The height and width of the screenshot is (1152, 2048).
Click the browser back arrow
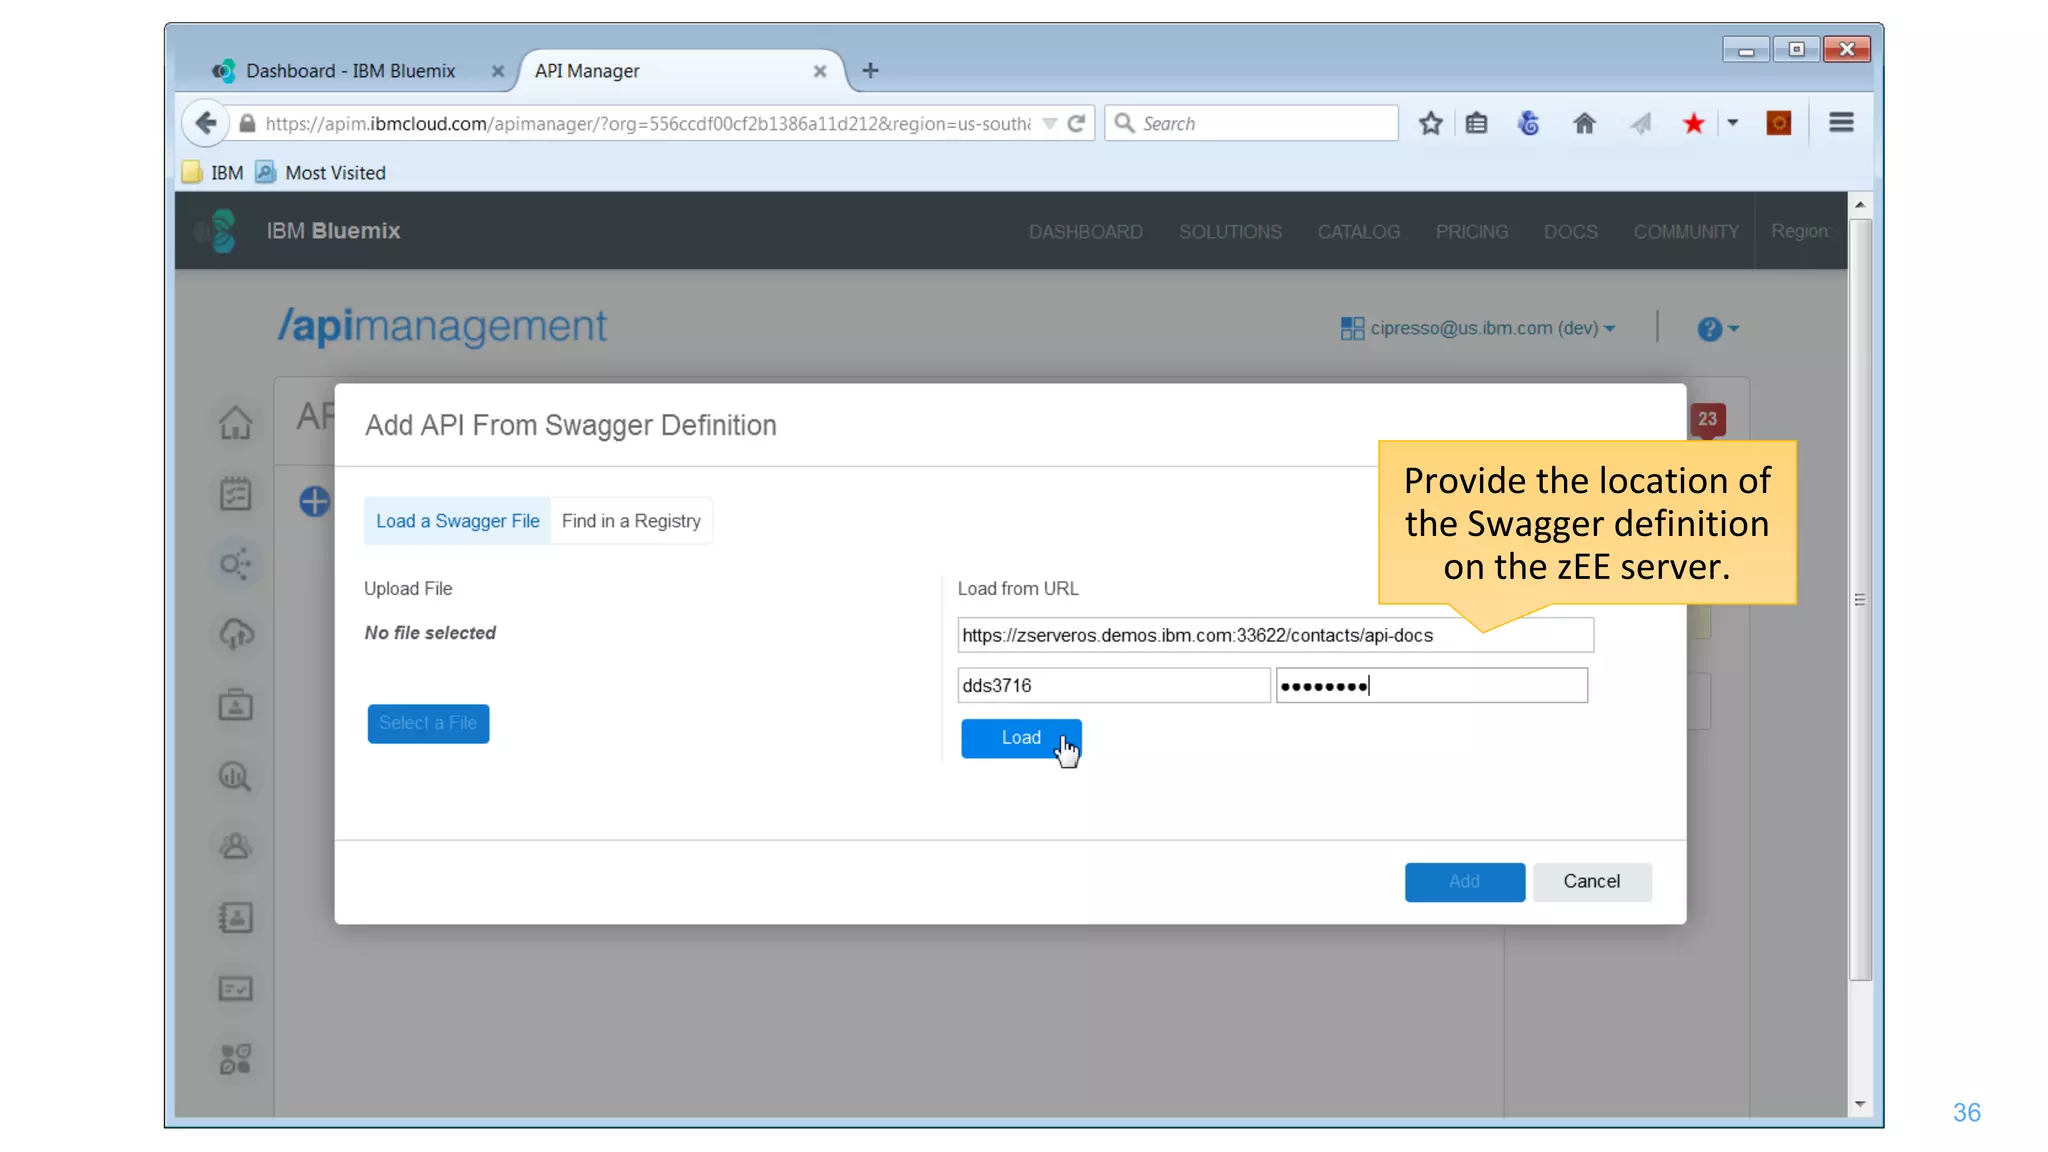click(206, 123)
